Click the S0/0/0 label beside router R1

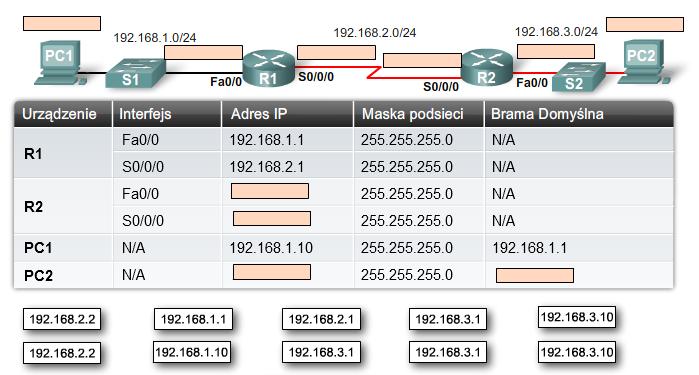(316, 77)
